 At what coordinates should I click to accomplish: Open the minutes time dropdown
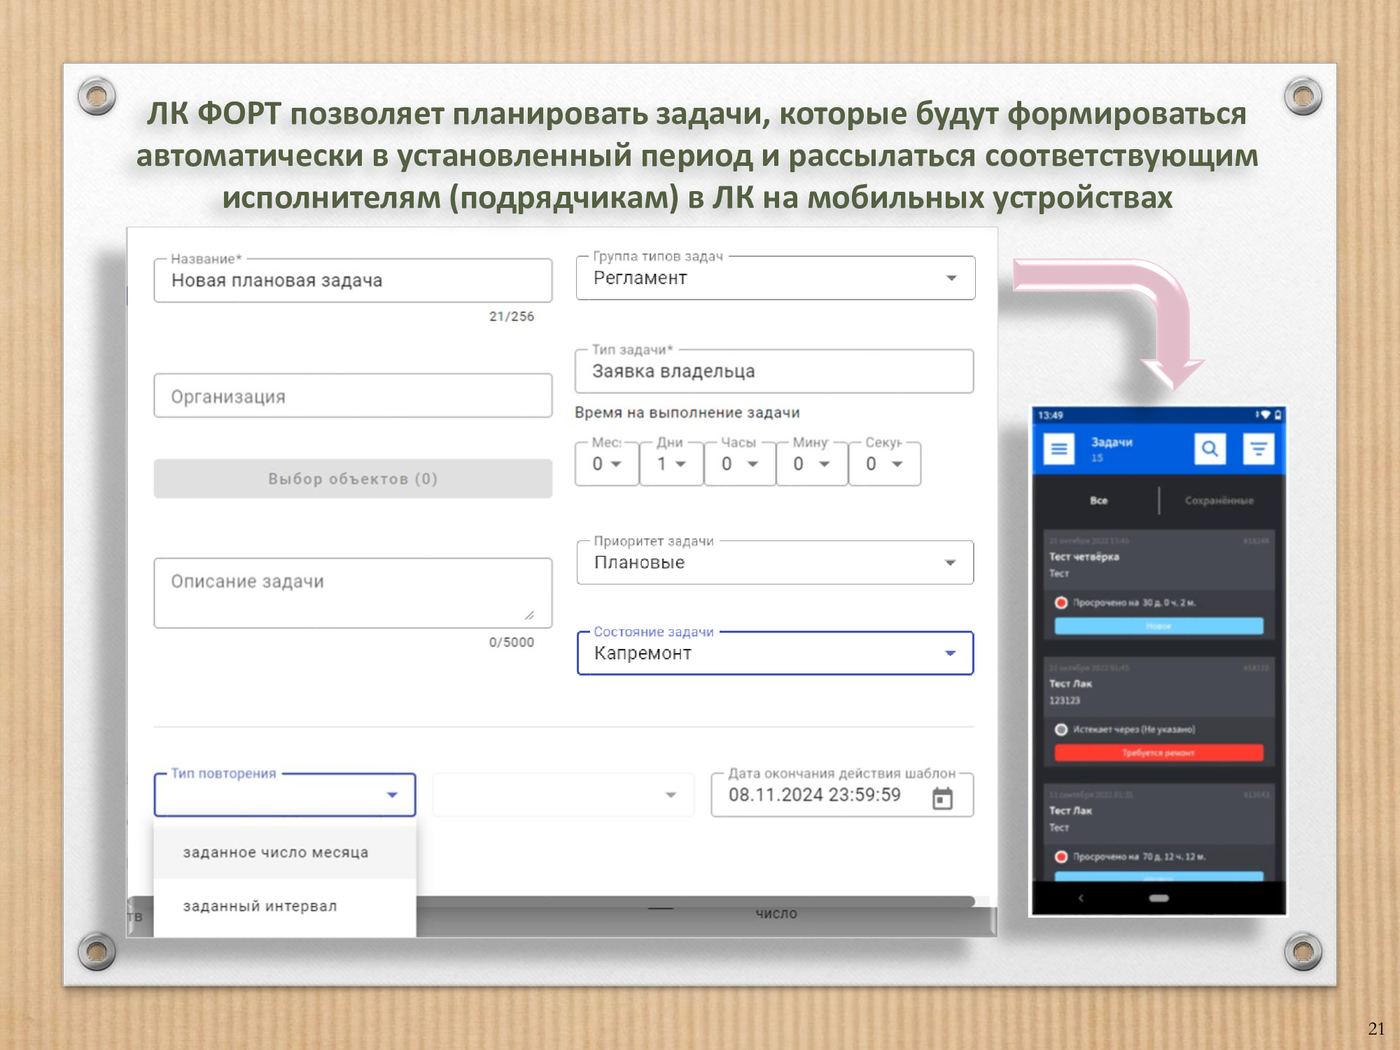tap(812, 464)
